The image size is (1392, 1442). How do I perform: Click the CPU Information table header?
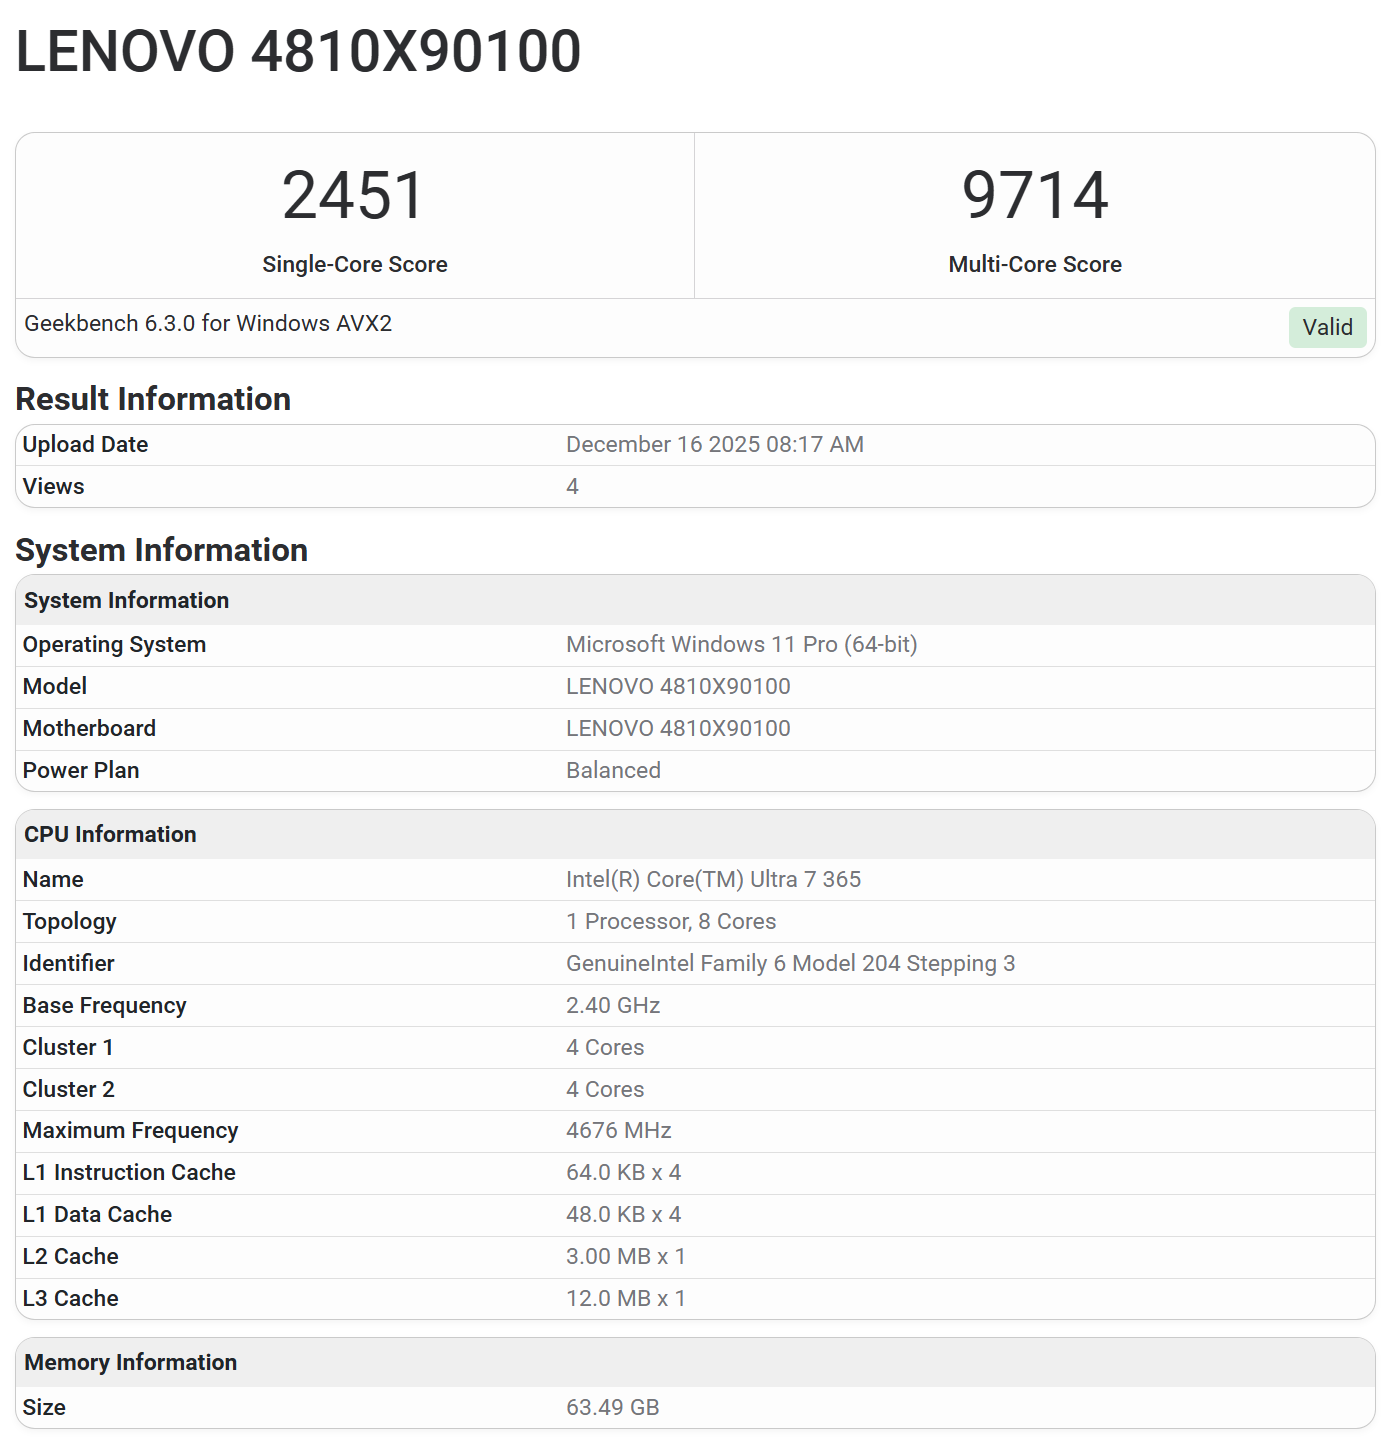pos(110,834)
